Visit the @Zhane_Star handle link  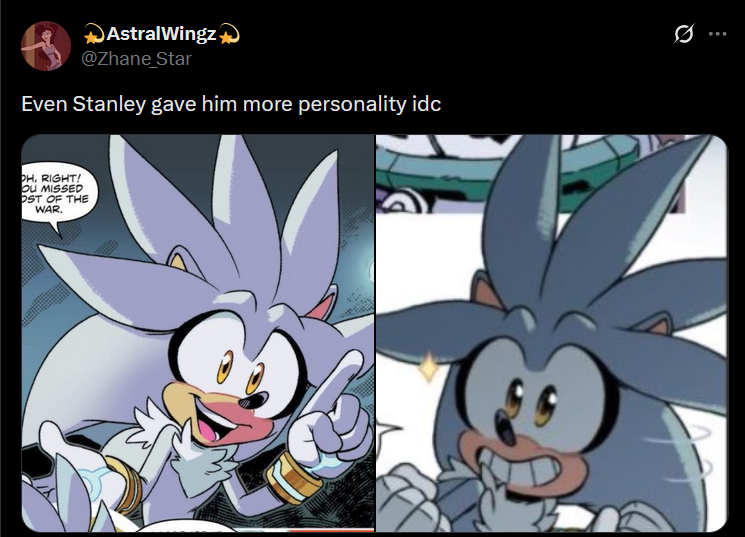[136, 59]
